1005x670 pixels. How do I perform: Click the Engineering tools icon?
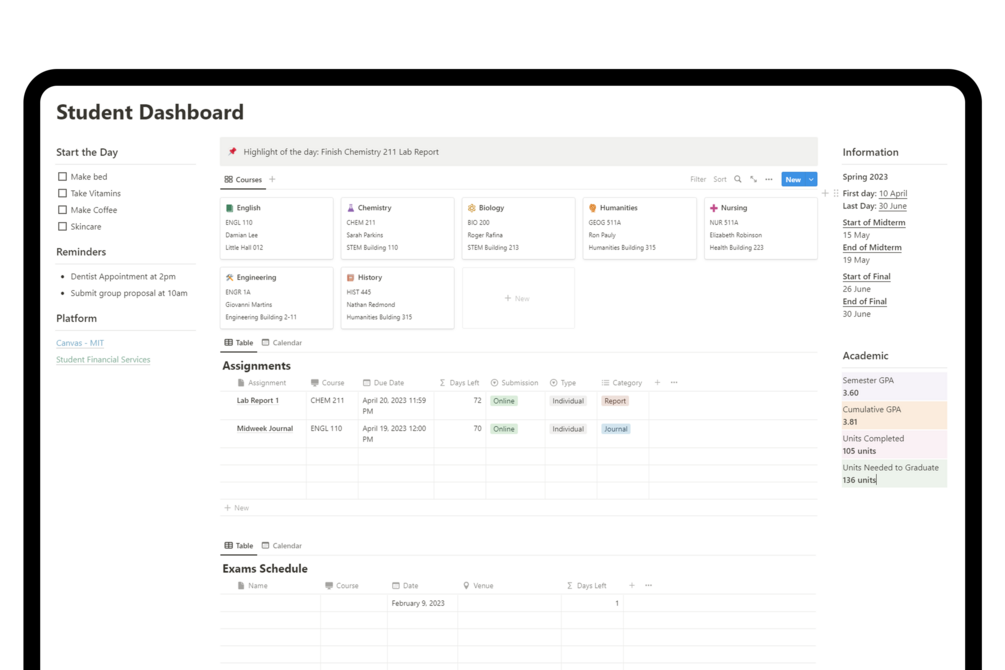point(229,278)
